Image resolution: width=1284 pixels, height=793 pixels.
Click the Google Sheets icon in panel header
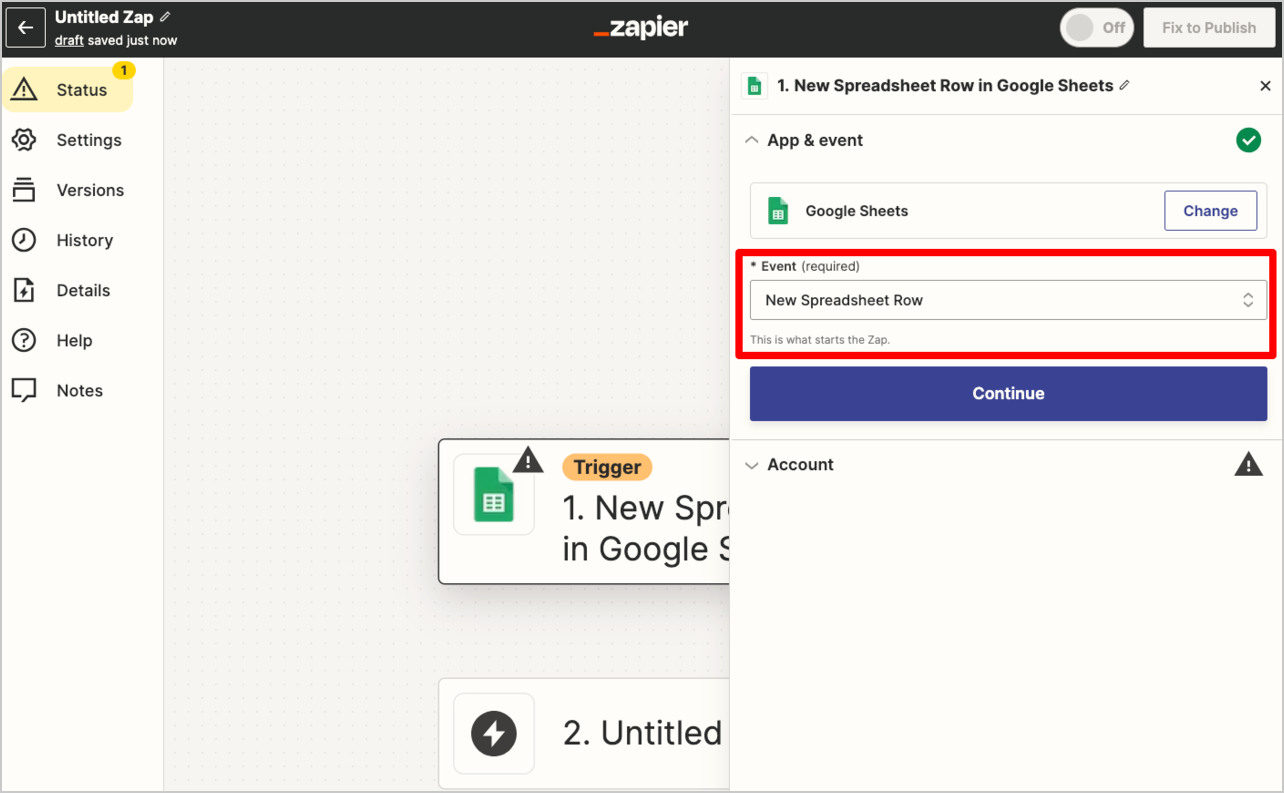coord(754,86)
